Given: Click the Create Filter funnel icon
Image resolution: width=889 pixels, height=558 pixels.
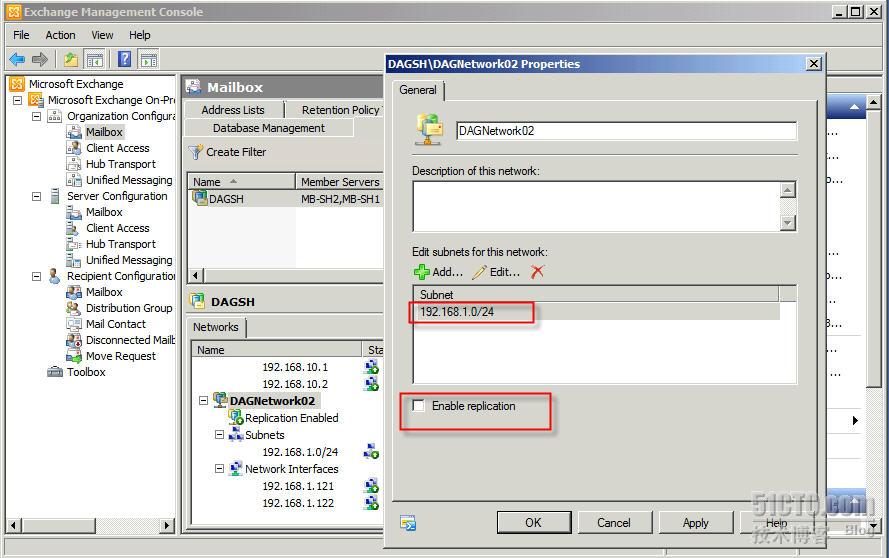Looking at the screenshot, I should [x=196, y=152].
